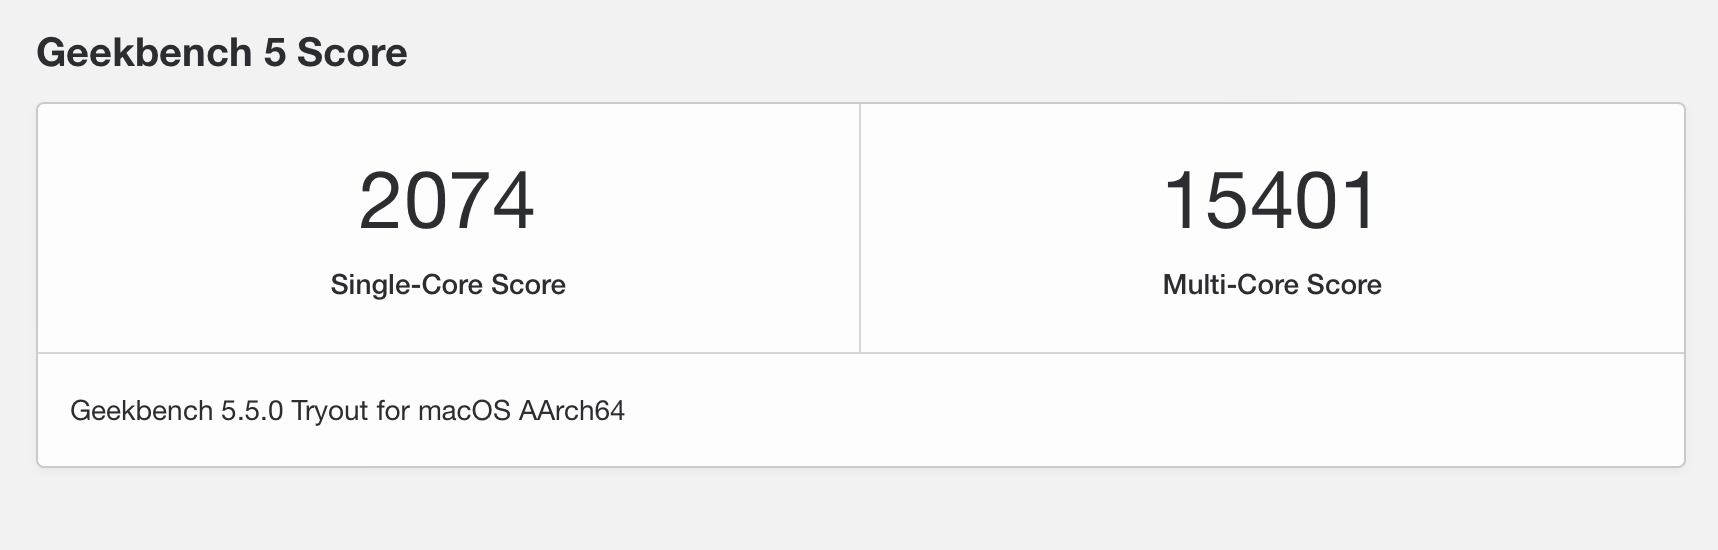The height and width of the screenshot is (550, 1718).
Task: Click the word macOS in the footer
Action: (x=464, y=411)
